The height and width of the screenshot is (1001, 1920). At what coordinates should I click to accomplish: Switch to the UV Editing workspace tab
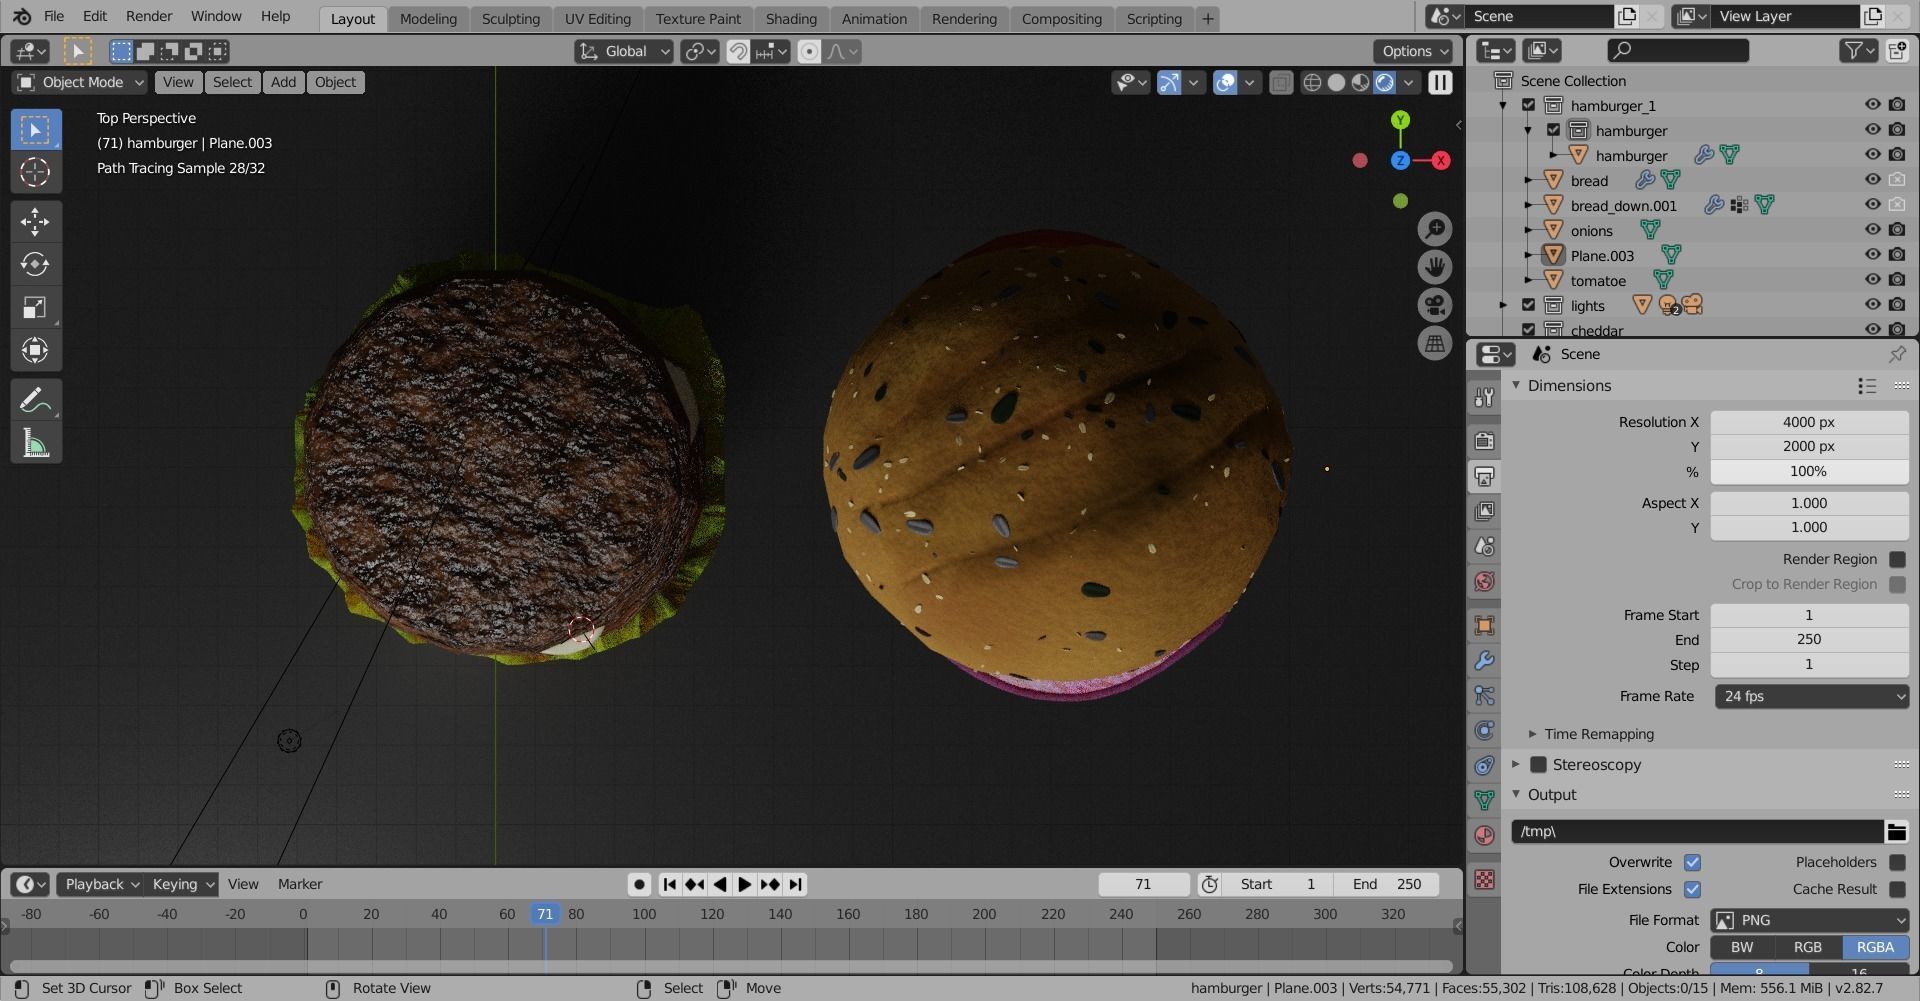pos(597,18)
